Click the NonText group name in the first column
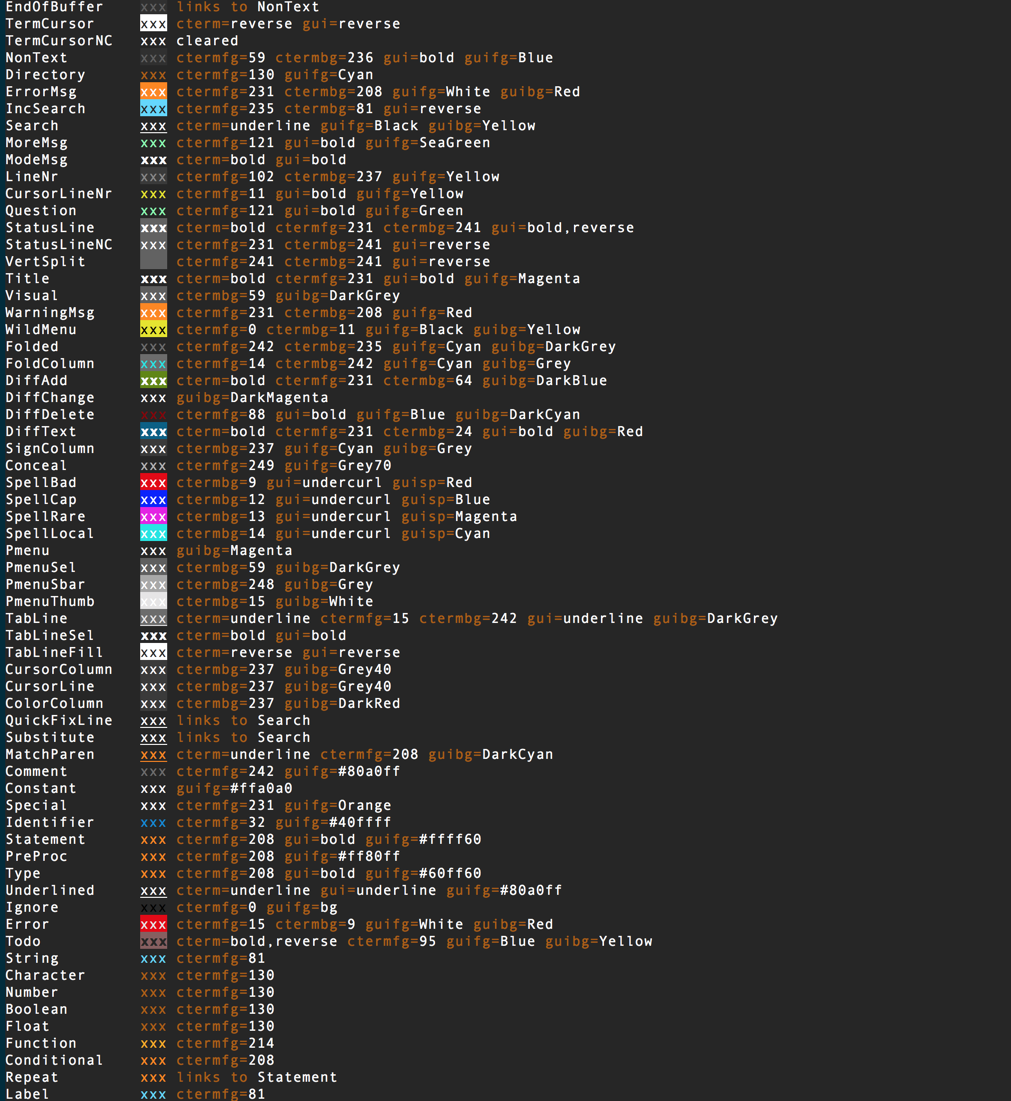1011x1101 pixels. (37, 58)
